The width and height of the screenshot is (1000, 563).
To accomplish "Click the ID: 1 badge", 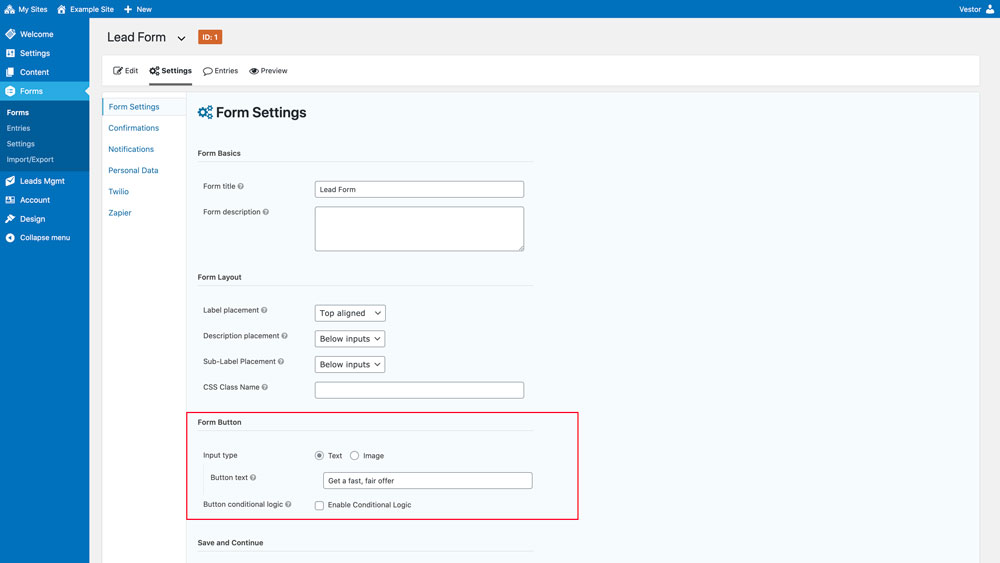I will (210, 37).
